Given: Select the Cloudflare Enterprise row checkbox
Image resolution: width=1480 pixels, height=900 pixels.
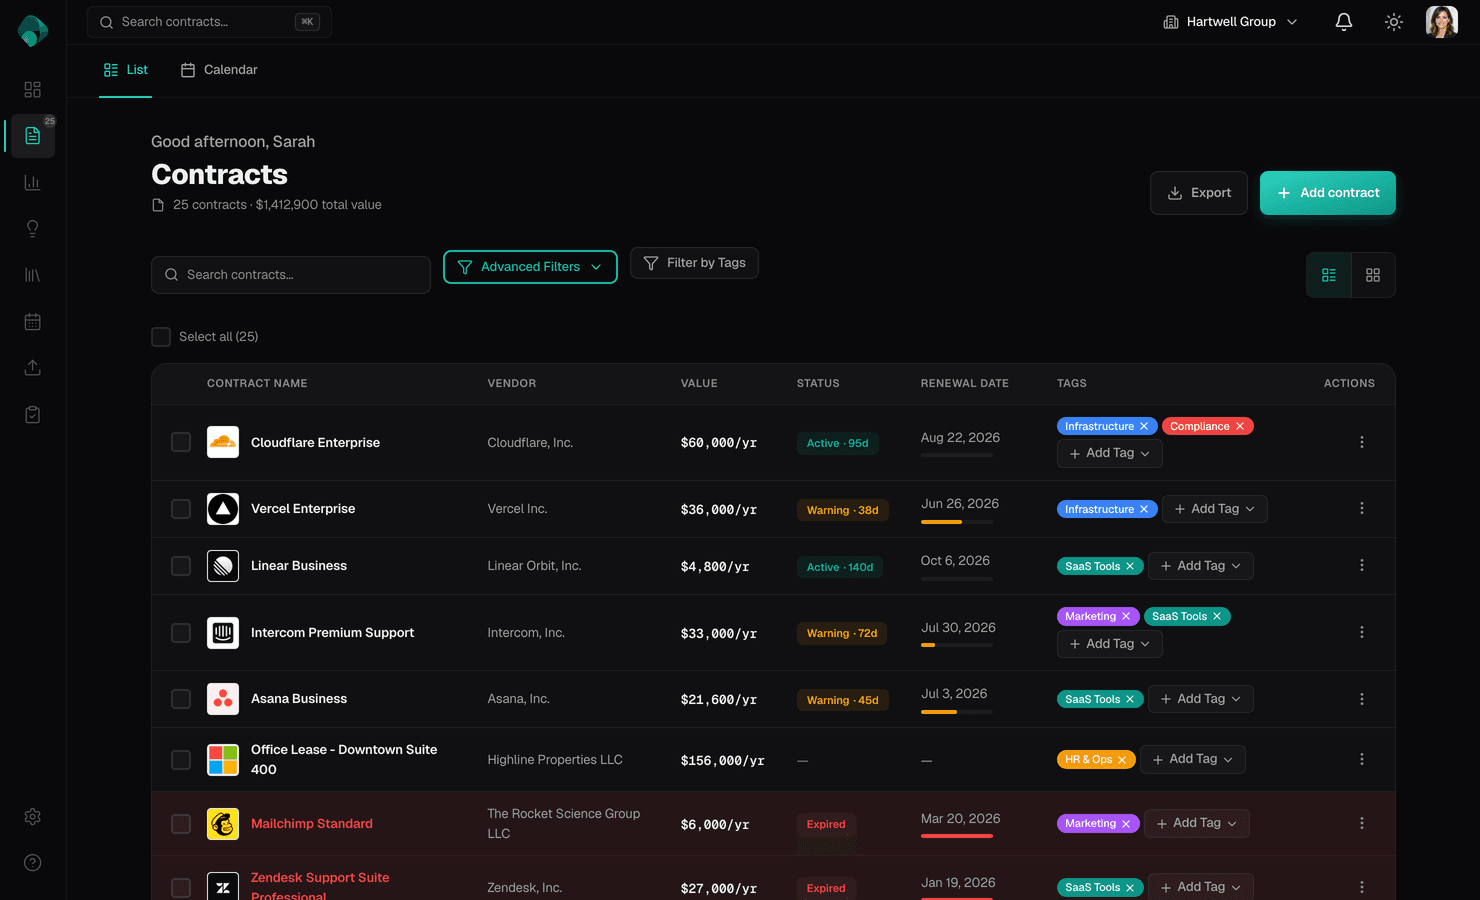Looking at the screenshot, I should pos(181,442).
